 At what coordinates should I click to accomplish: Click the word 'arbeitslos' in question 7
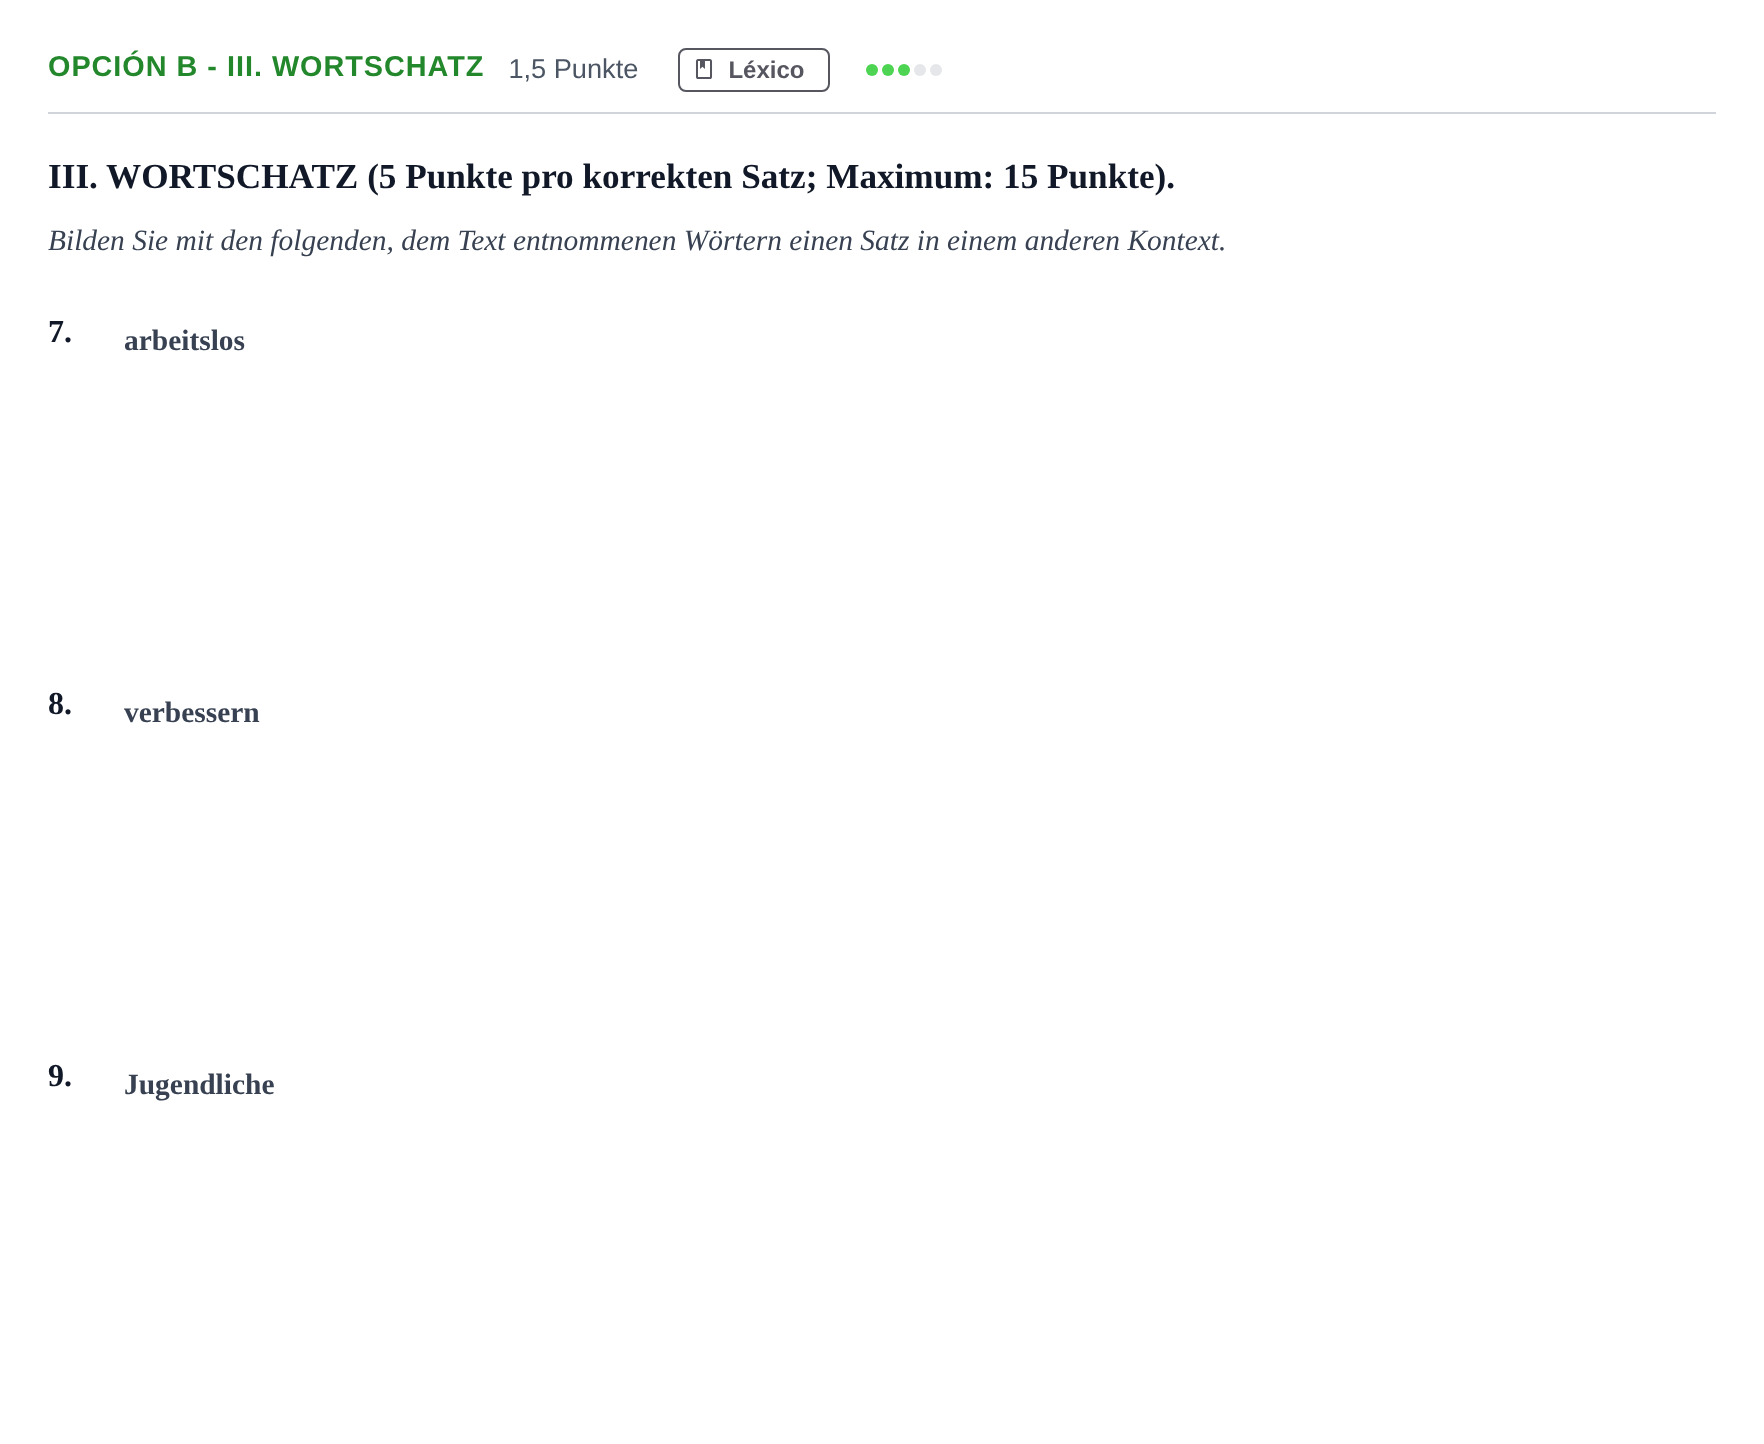point(184,341)
